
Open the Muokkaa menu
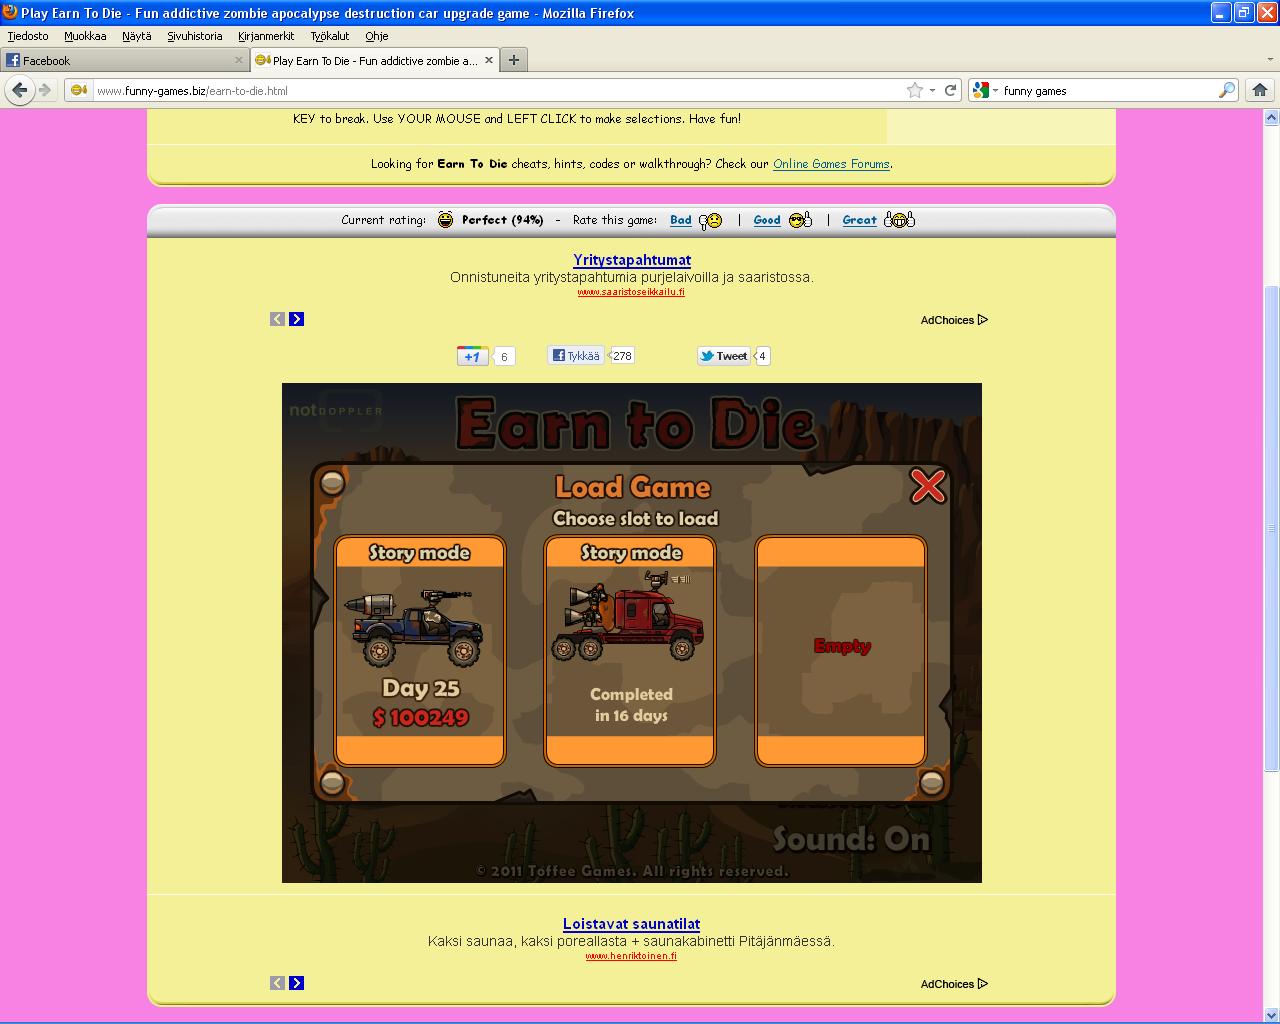click(x=85, y=36)
